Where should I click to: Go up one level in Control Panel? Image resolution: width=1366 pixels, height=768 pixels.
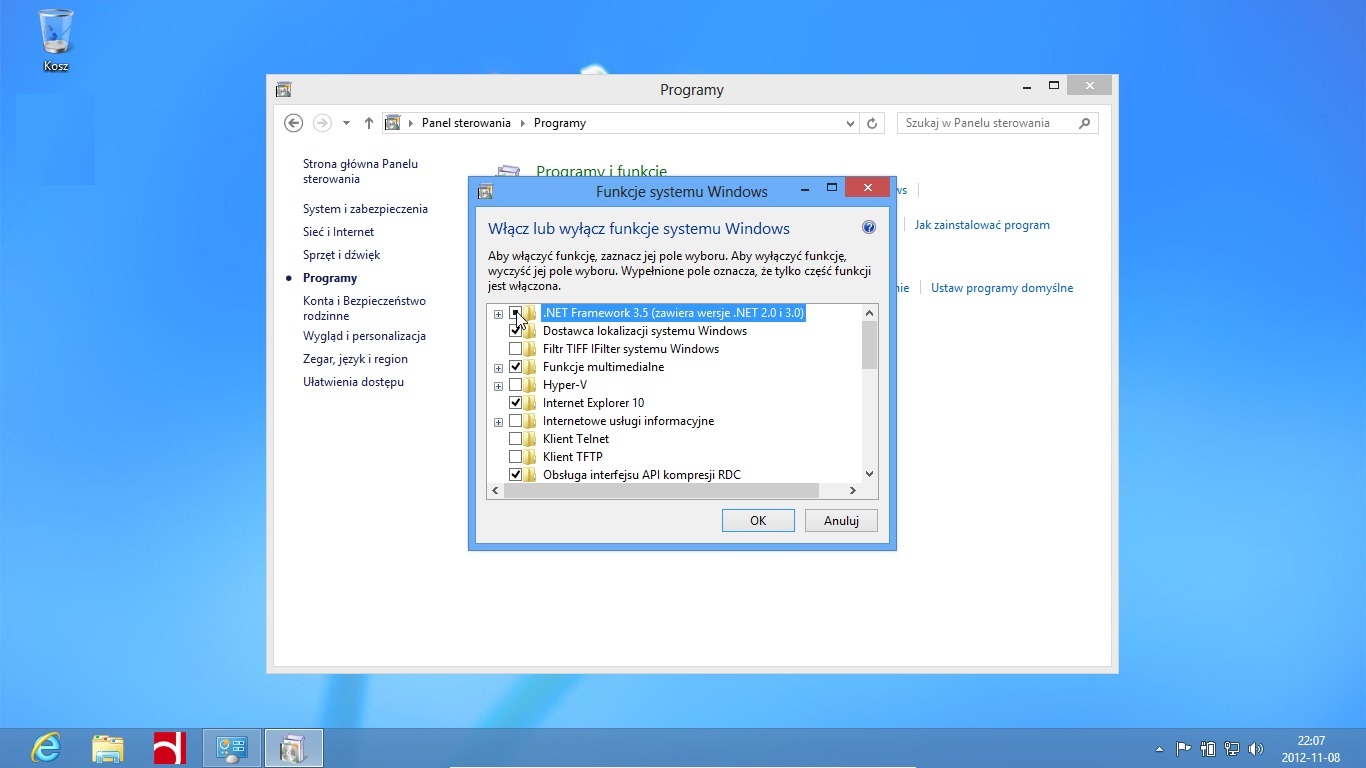pos(368,123)
